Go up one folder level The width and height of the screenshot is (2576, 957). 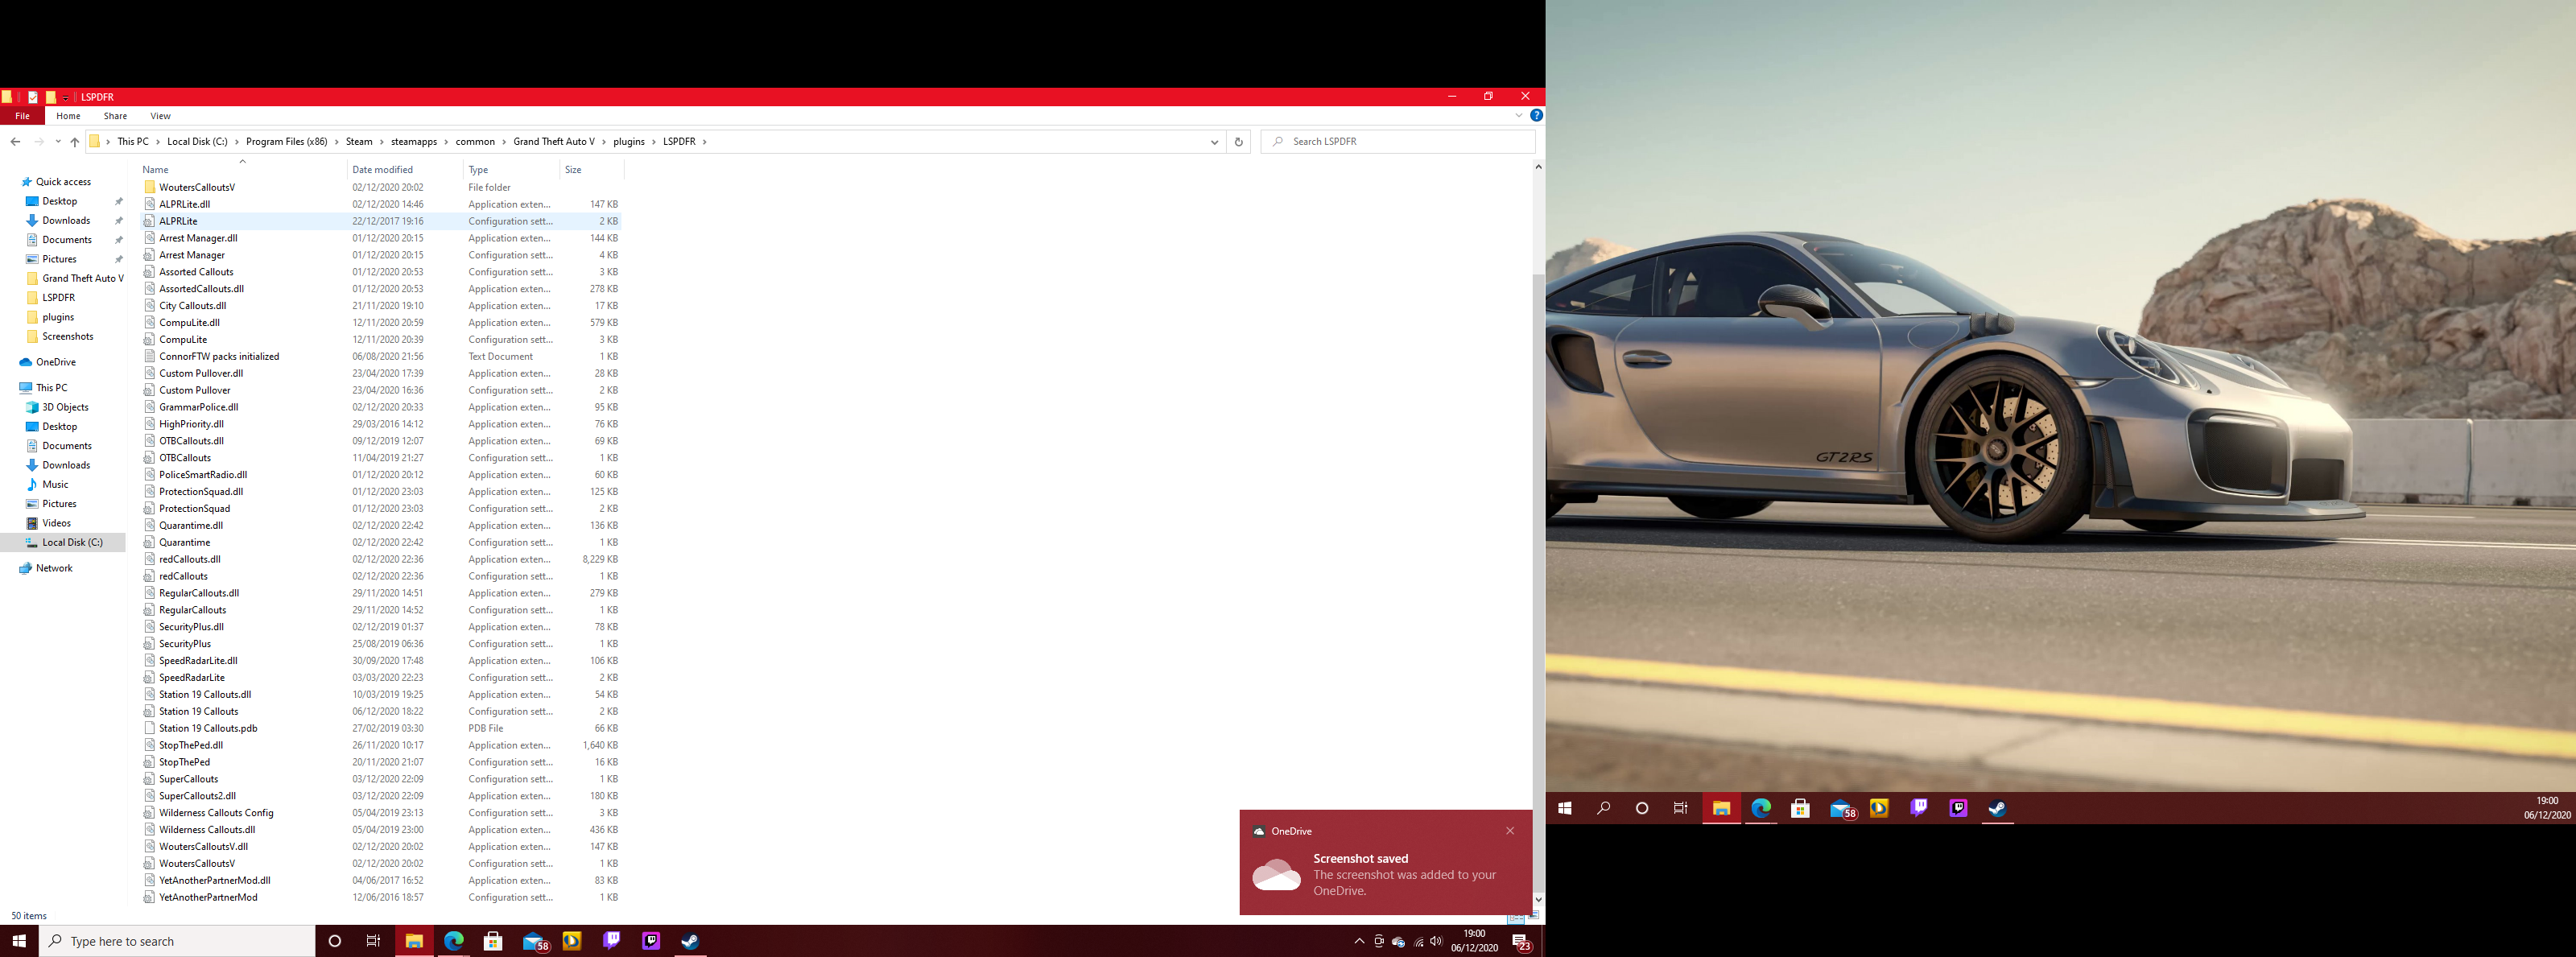tap(75, 142)
